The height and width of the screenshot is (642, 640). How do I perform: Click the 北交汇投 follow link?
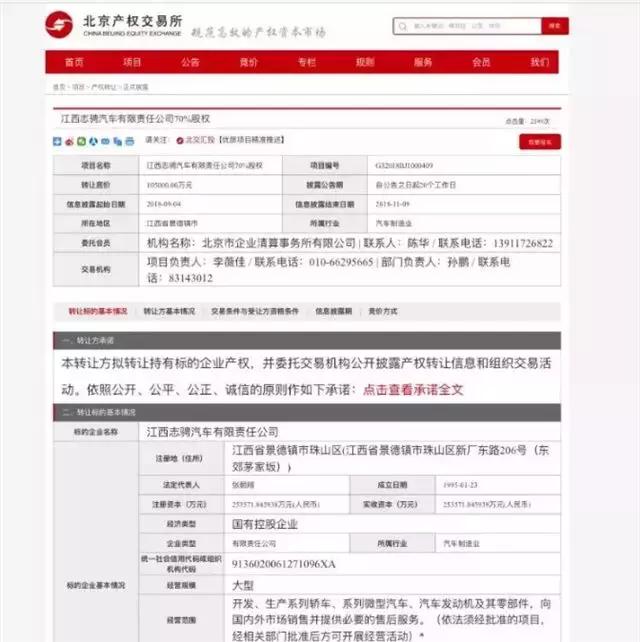point(200,140)
